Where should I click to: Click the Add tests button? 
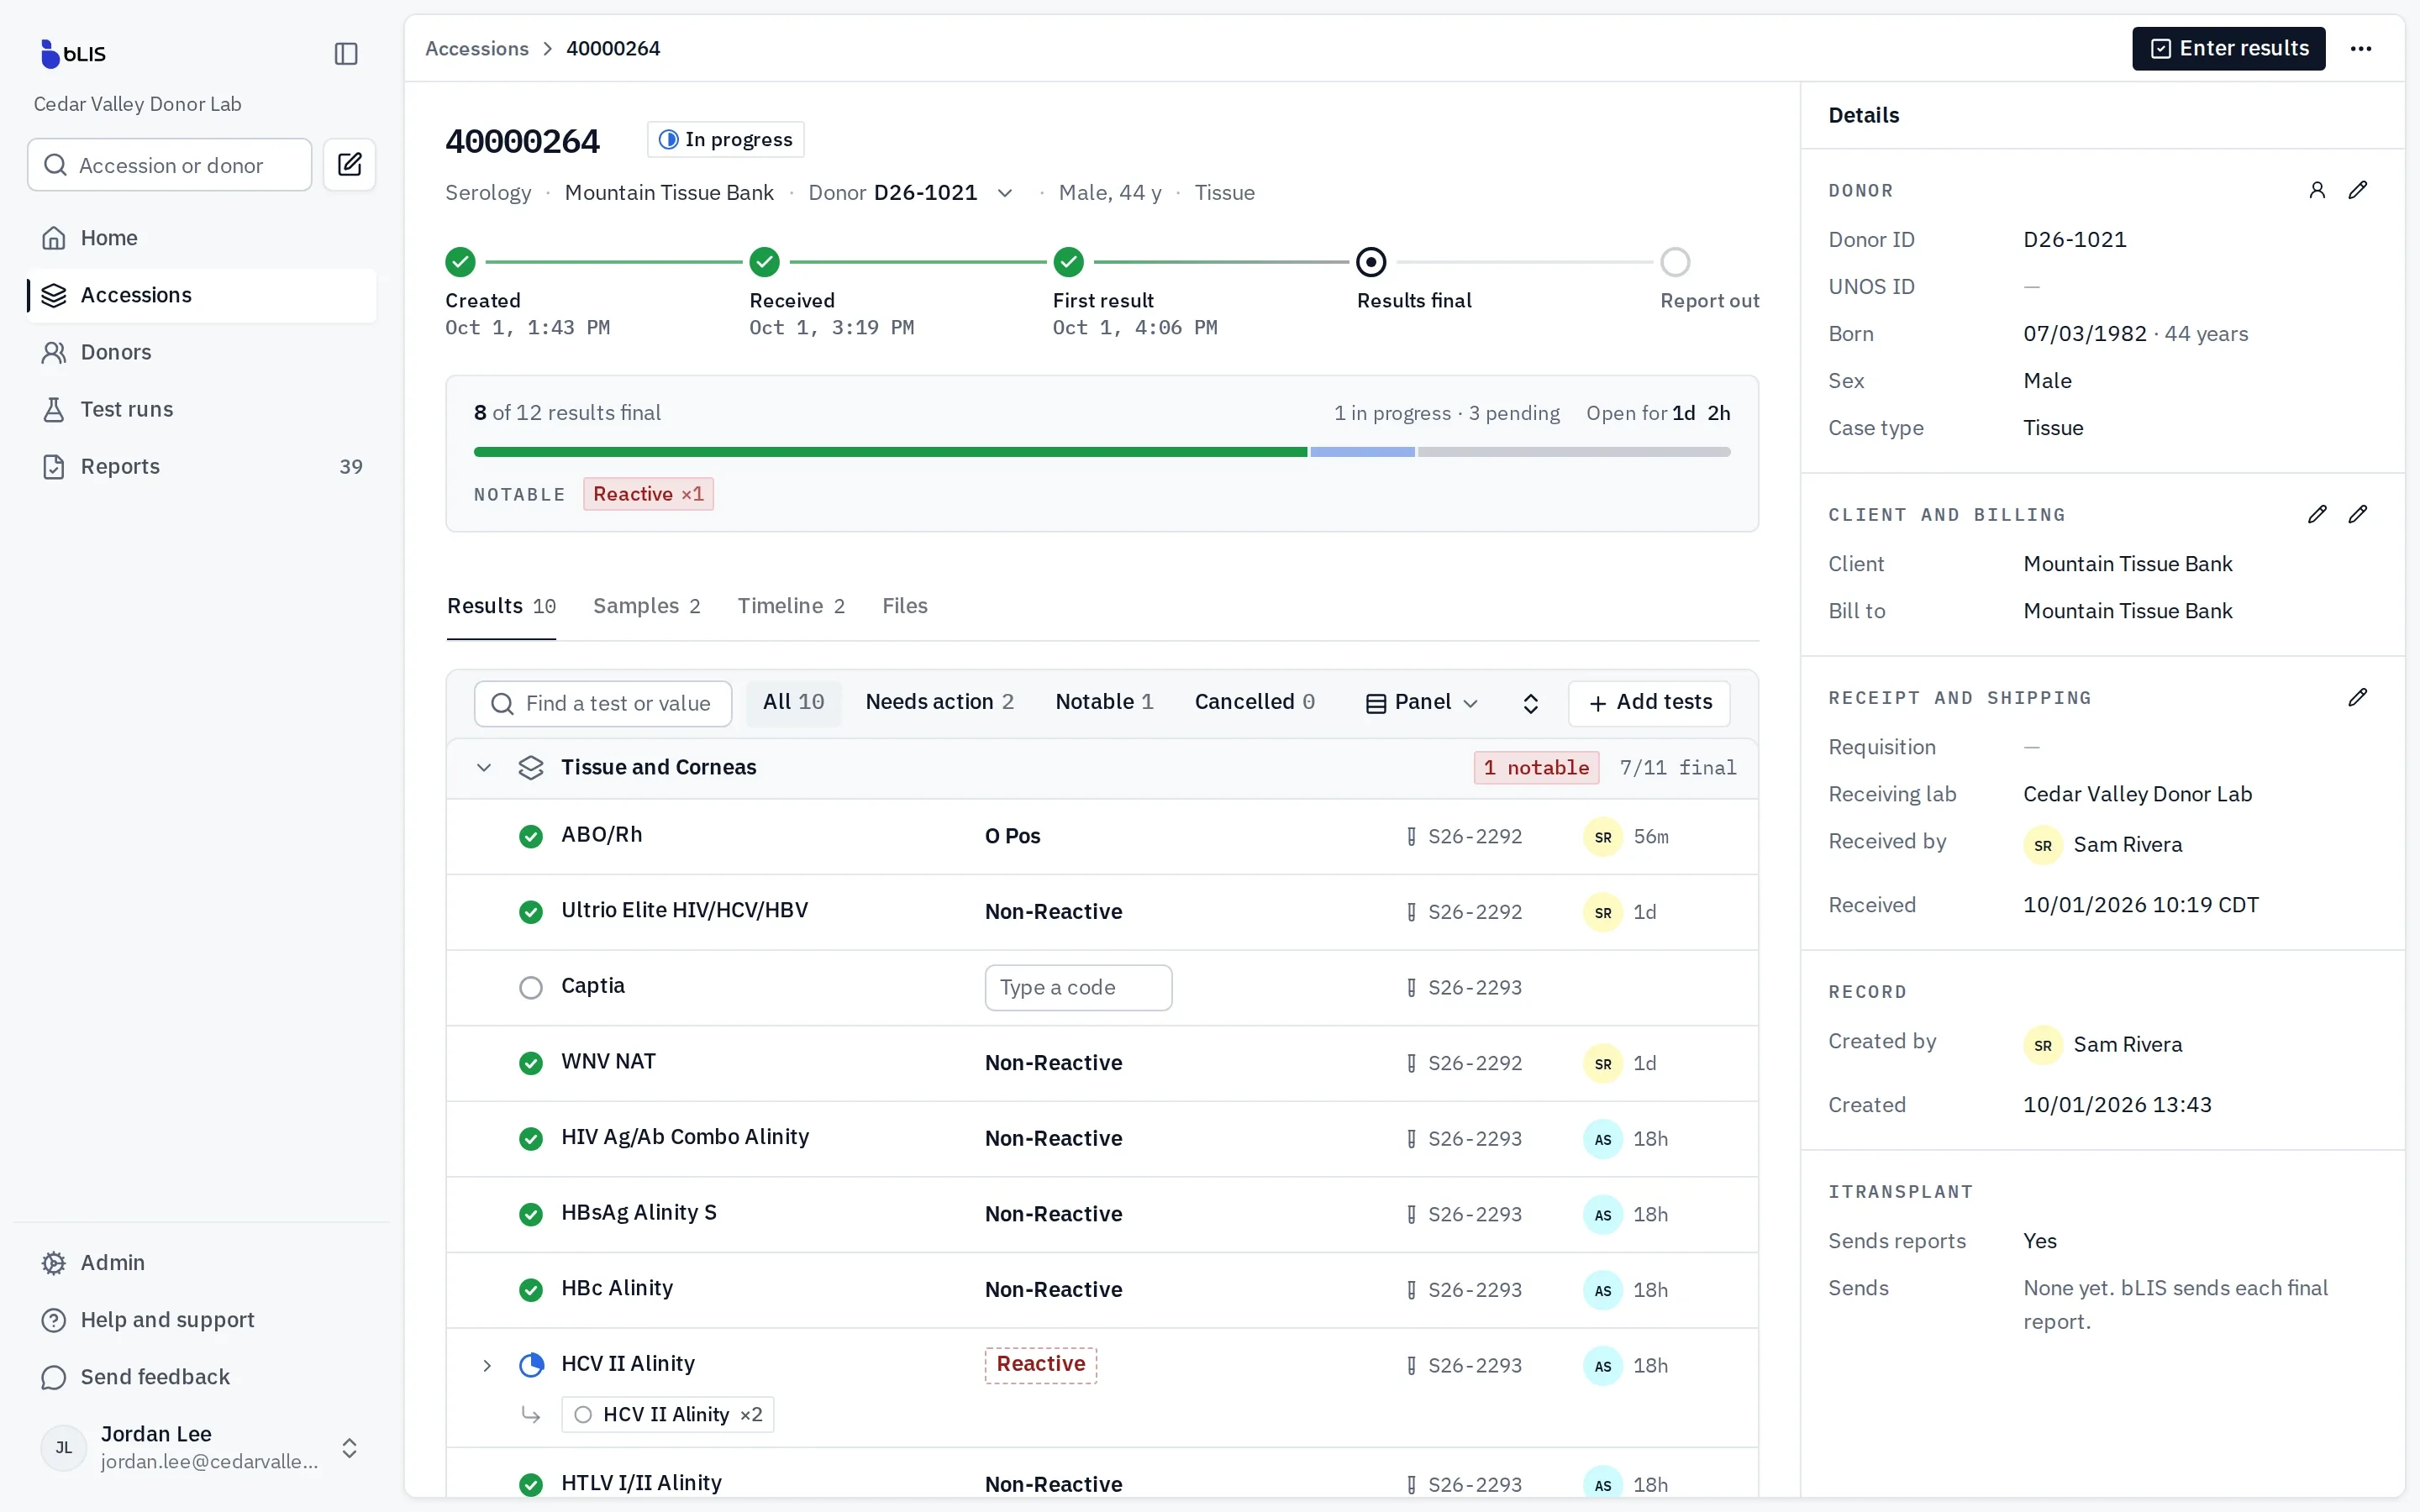(1649, 702)
